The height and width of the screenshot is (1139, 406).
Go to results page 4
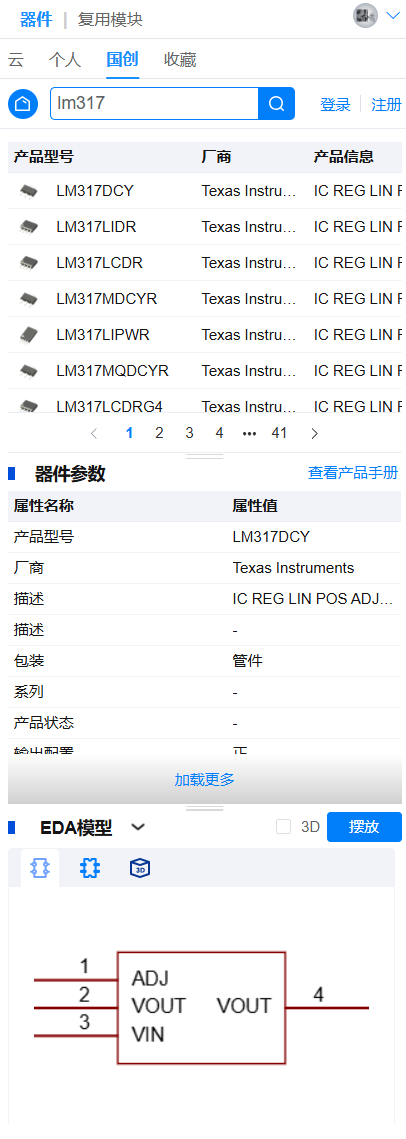219,434
